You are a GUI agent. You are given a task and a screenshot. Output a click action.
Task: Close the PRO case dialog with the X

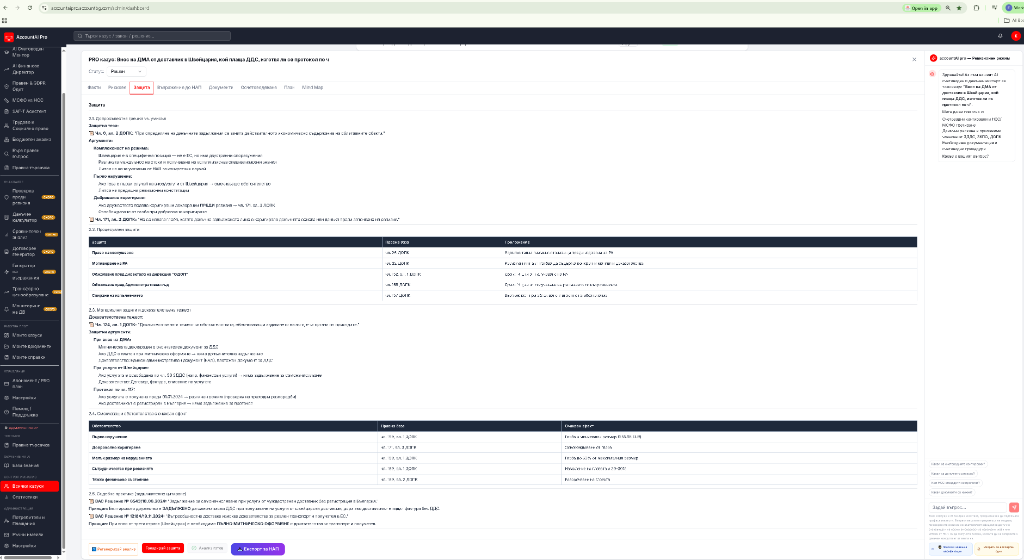tap(914, 59)
